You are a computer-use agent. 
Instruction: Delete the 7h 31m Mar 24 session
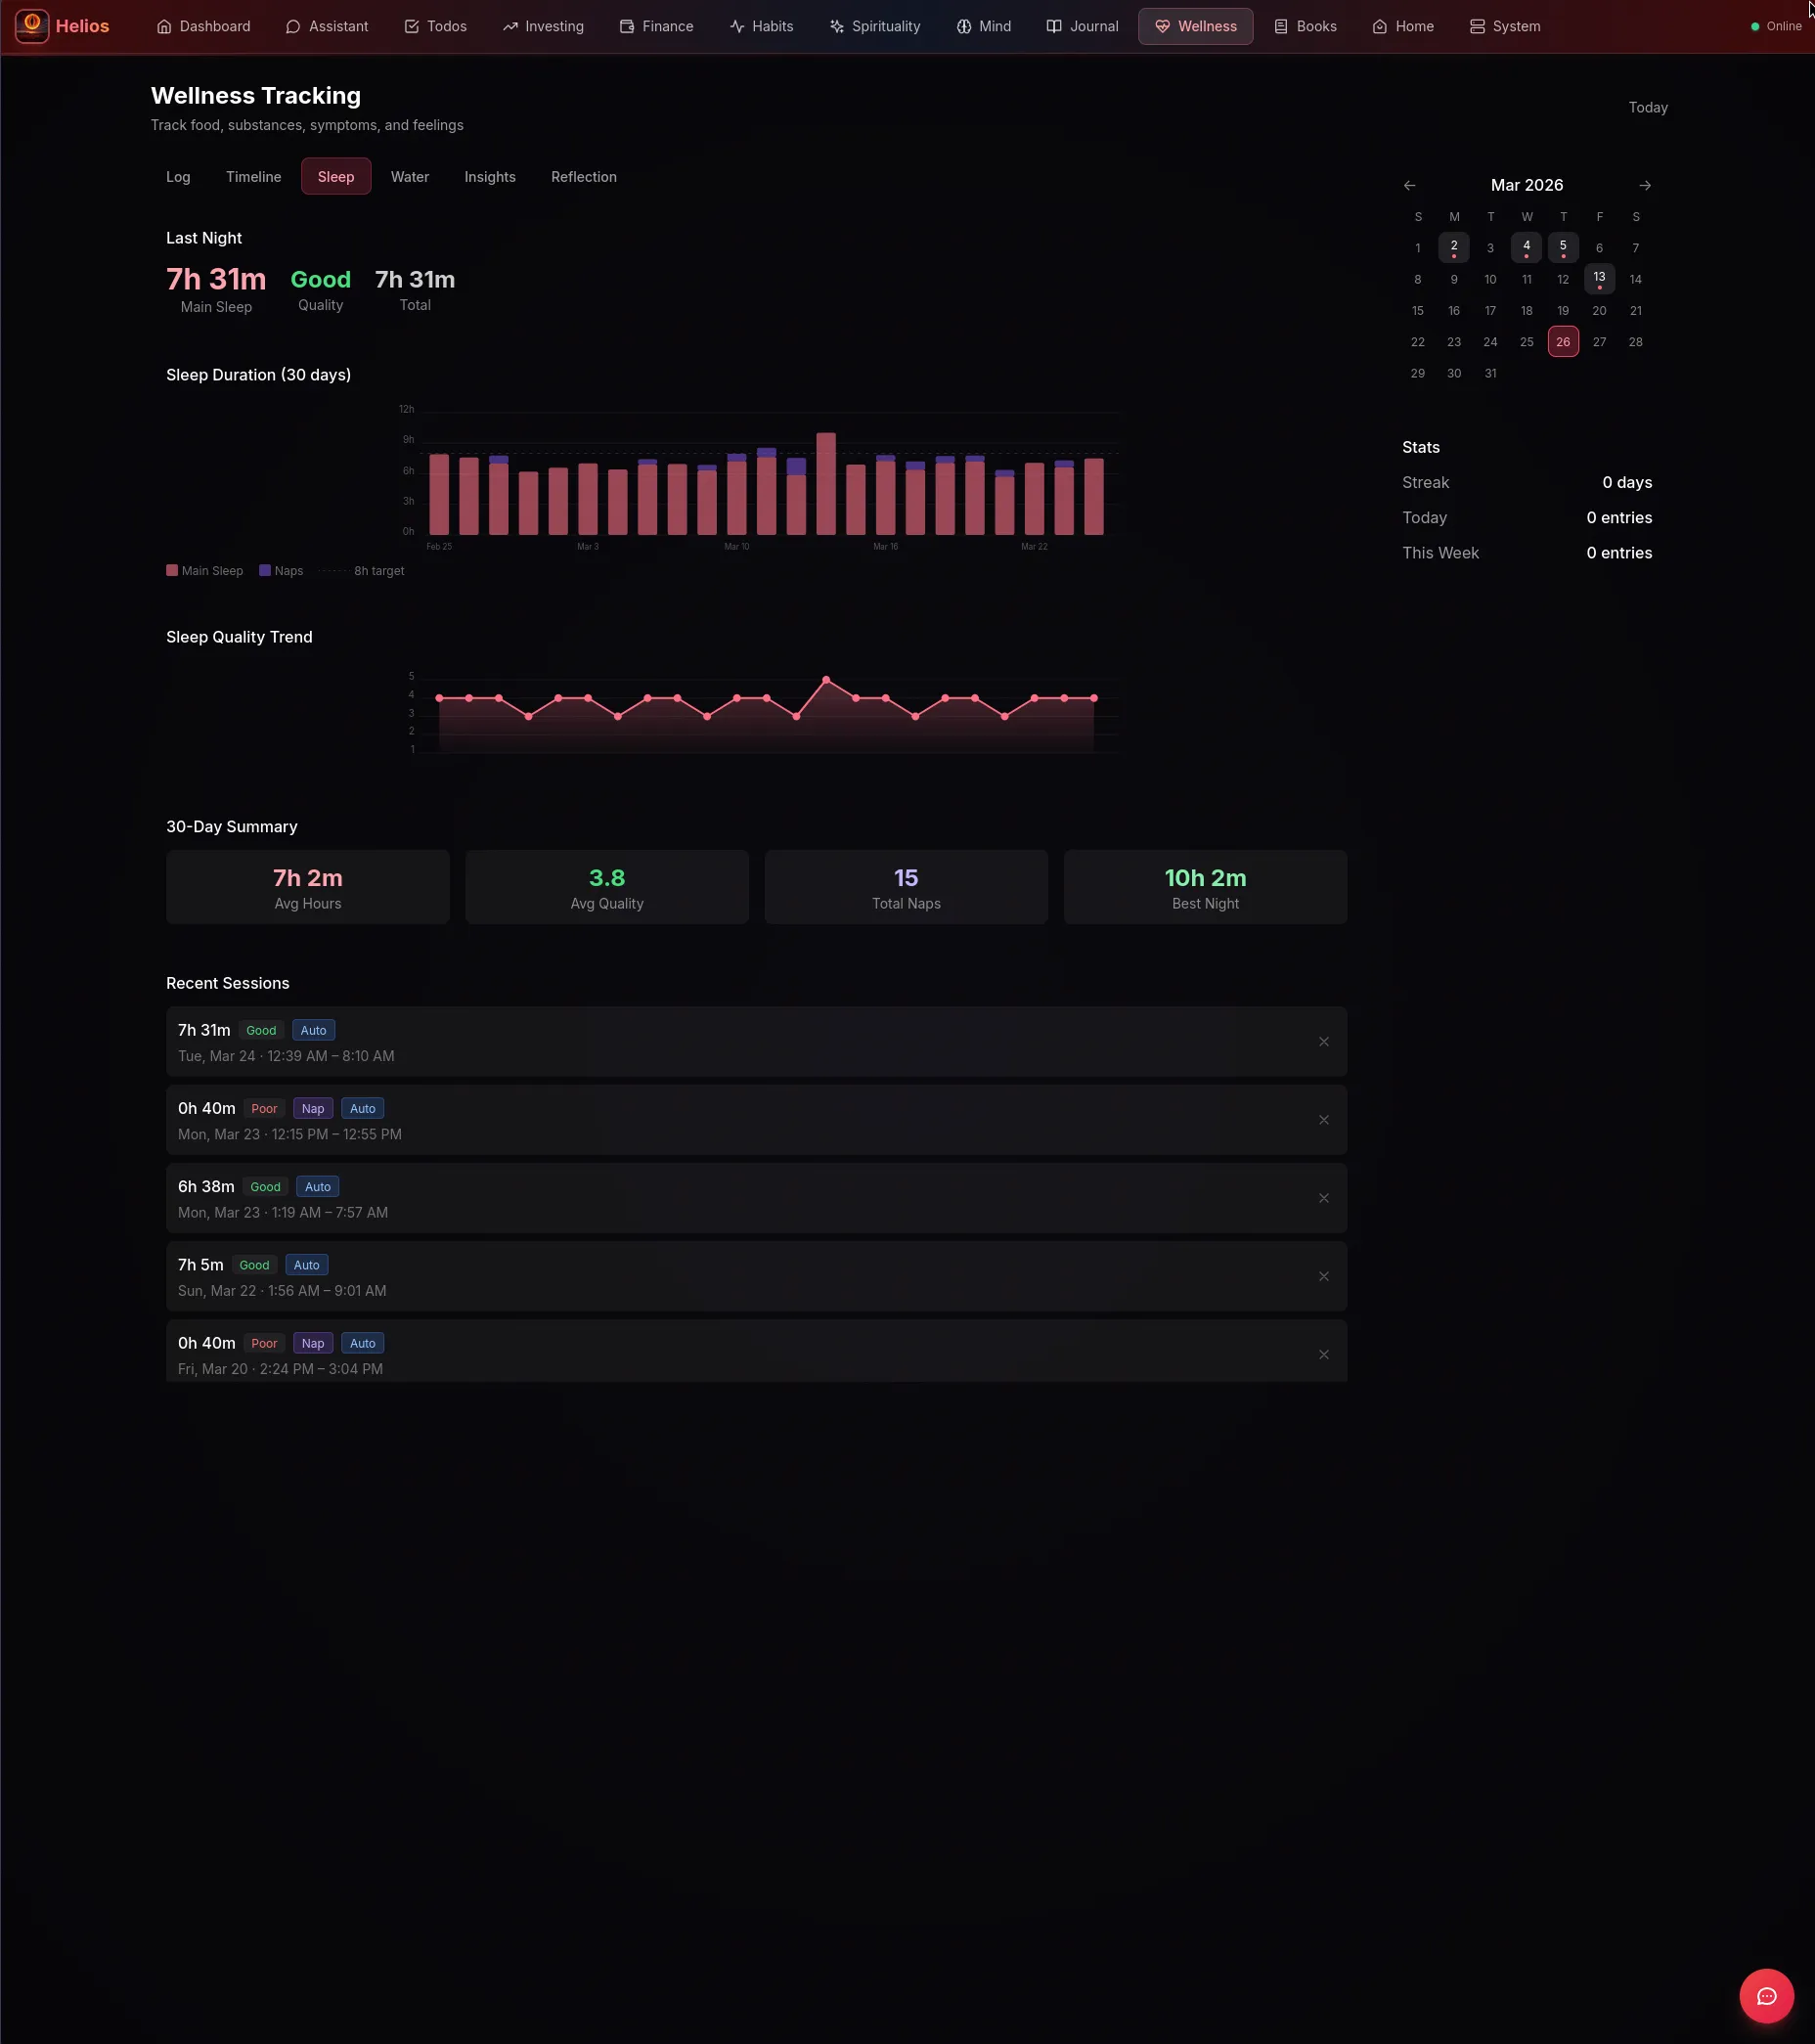pyautogui.click(x=1324, y=1042)
